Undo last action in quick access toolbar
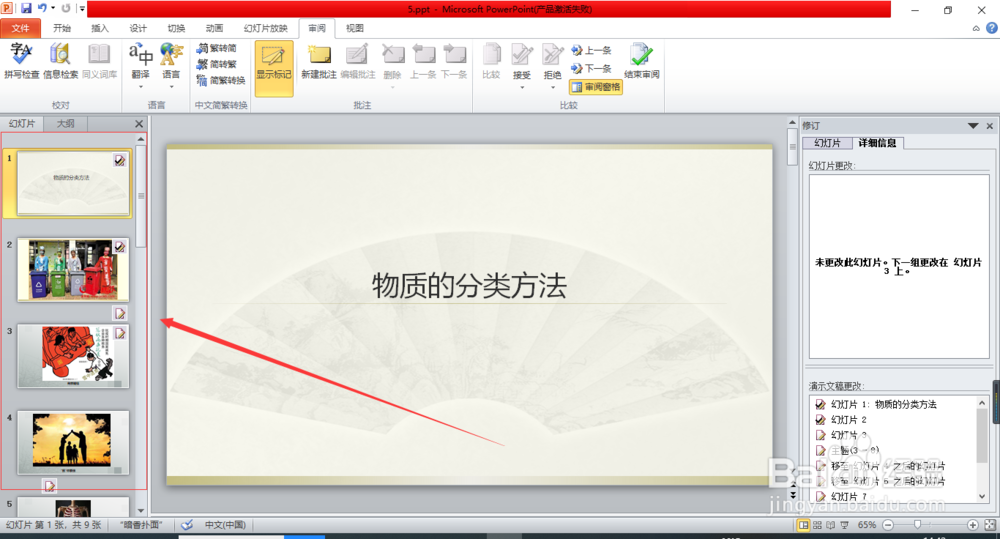 click(x=42, y=8)
